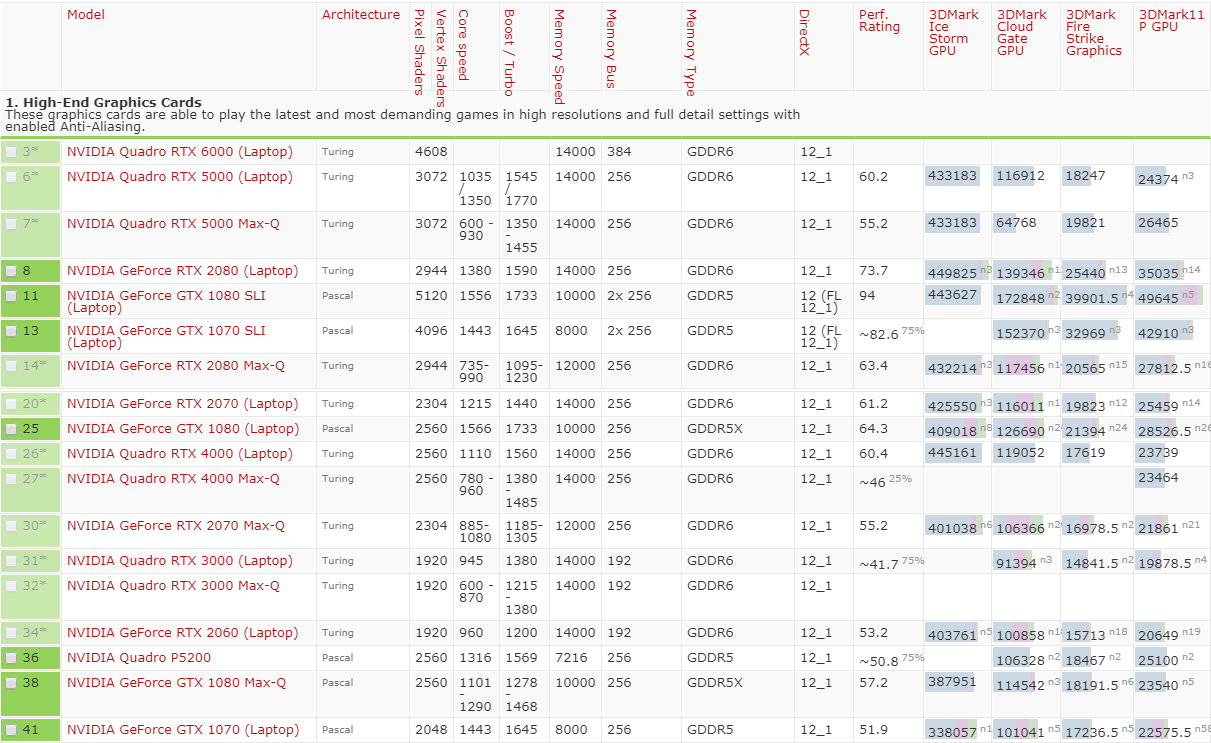This screenshot has width=1211, height=743.
Task: Open NVIDIA Quadro RTX 4000 Max-Q link
Action: (173, 479)
